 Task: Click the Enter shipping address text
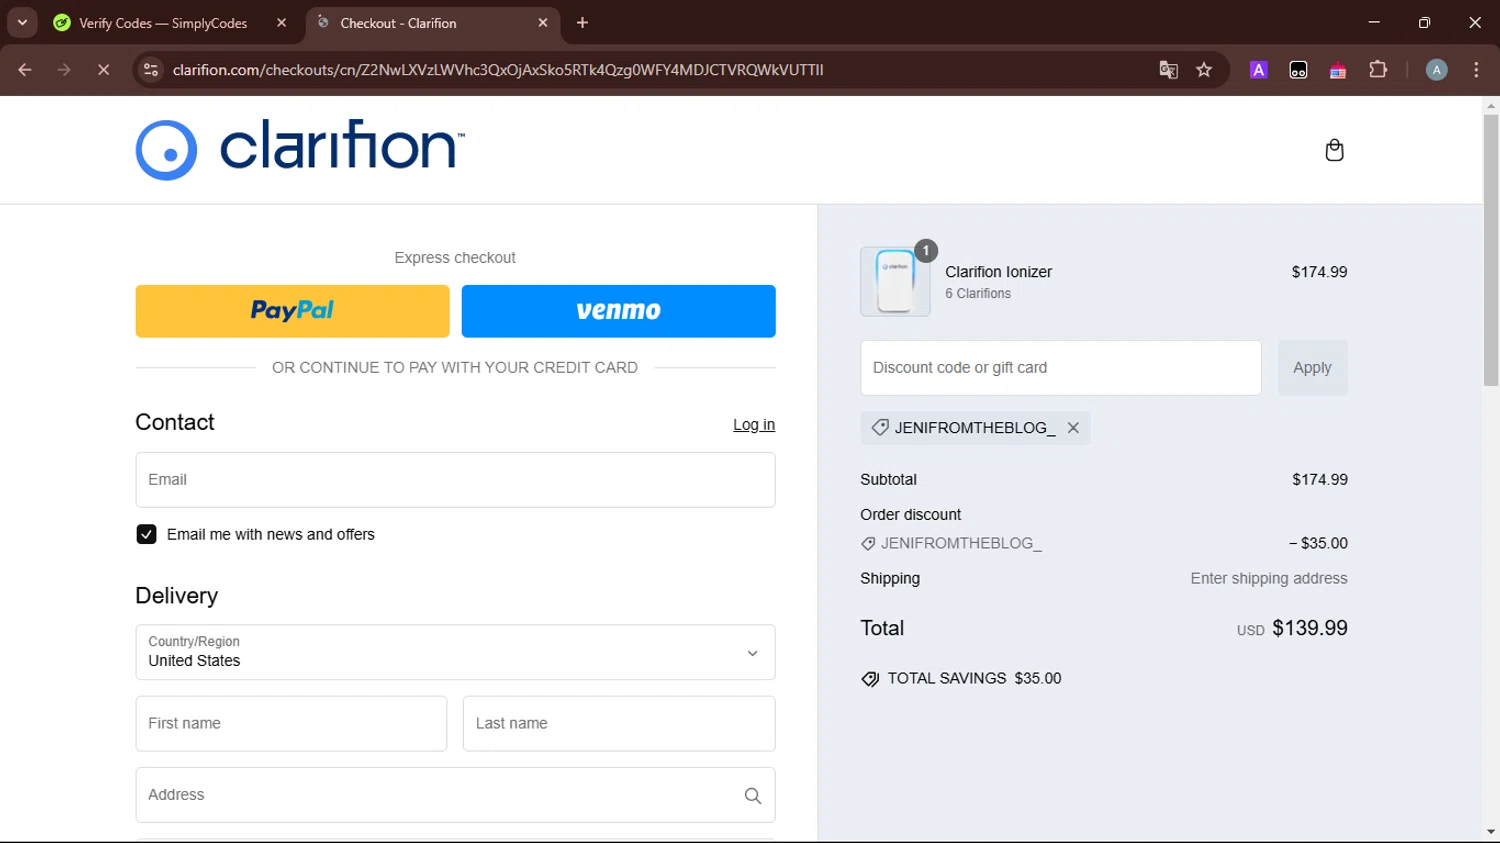tap(1268, 578)
